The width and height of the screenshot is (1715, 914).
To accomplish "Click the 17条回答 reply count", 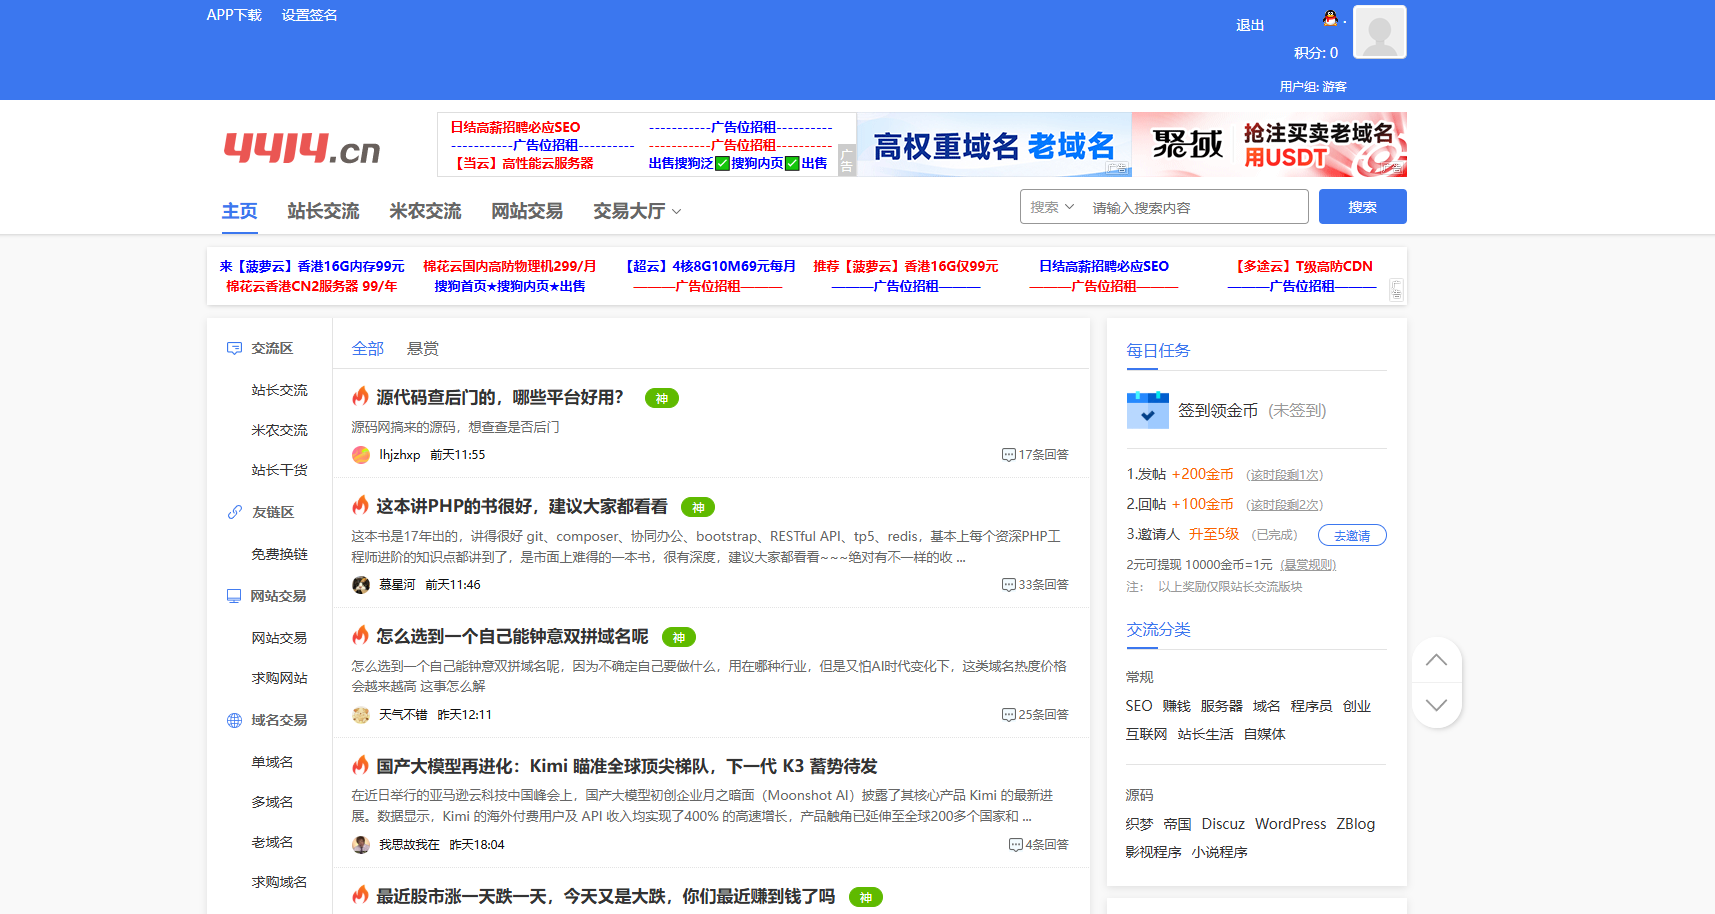I will 1036,455.
